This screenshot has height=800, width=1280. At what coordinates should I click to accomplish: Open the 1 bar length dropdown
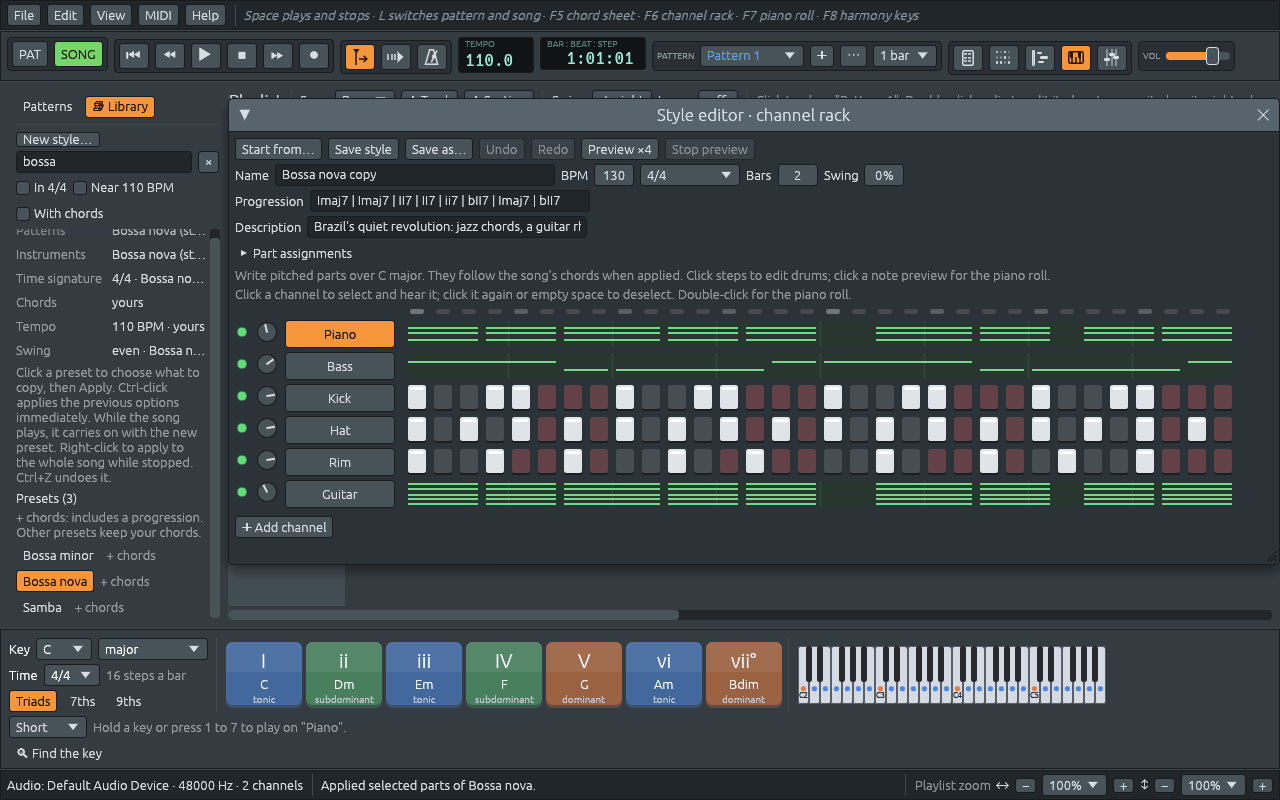coord(904,56)
